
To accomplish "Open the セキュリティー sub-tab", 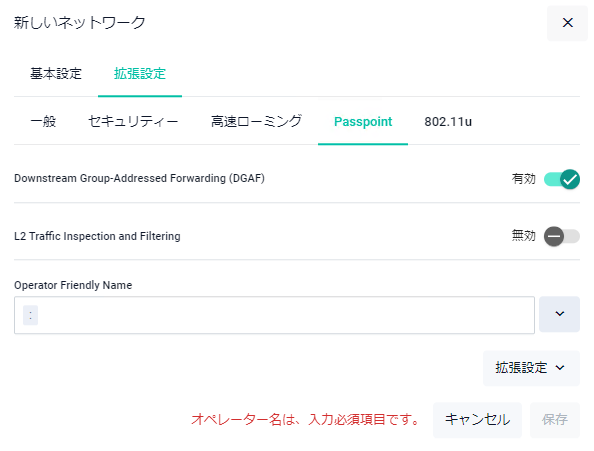I will point(133,122).
